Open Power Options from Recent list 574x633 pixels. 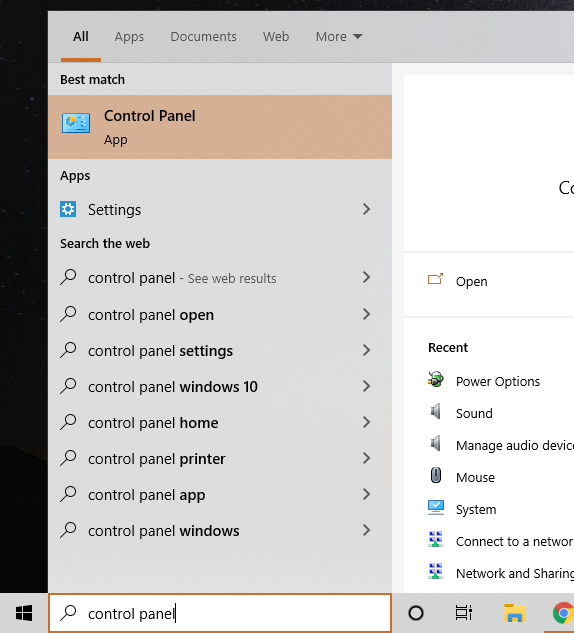point(498,381)
